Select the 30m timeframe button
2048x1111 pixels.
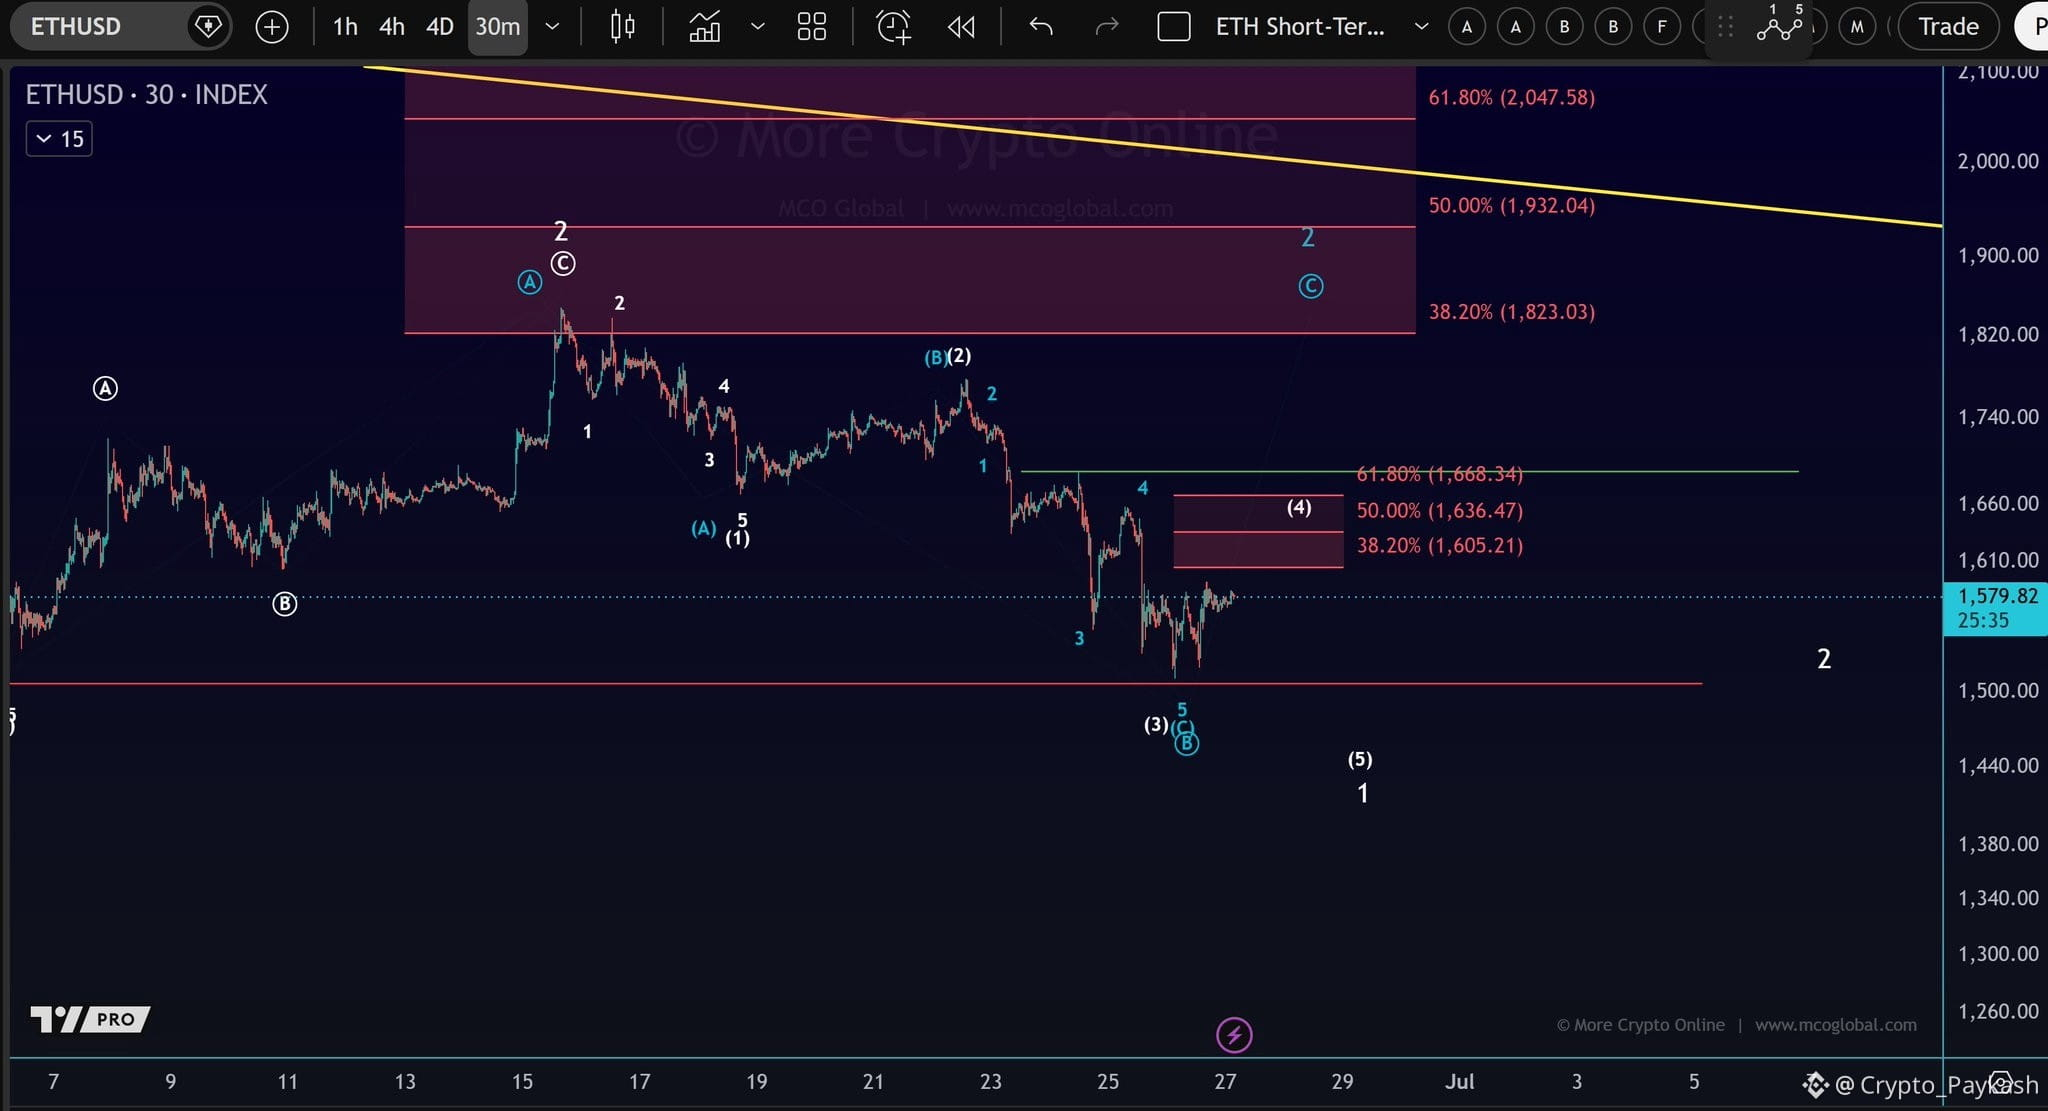click(497, 27)
